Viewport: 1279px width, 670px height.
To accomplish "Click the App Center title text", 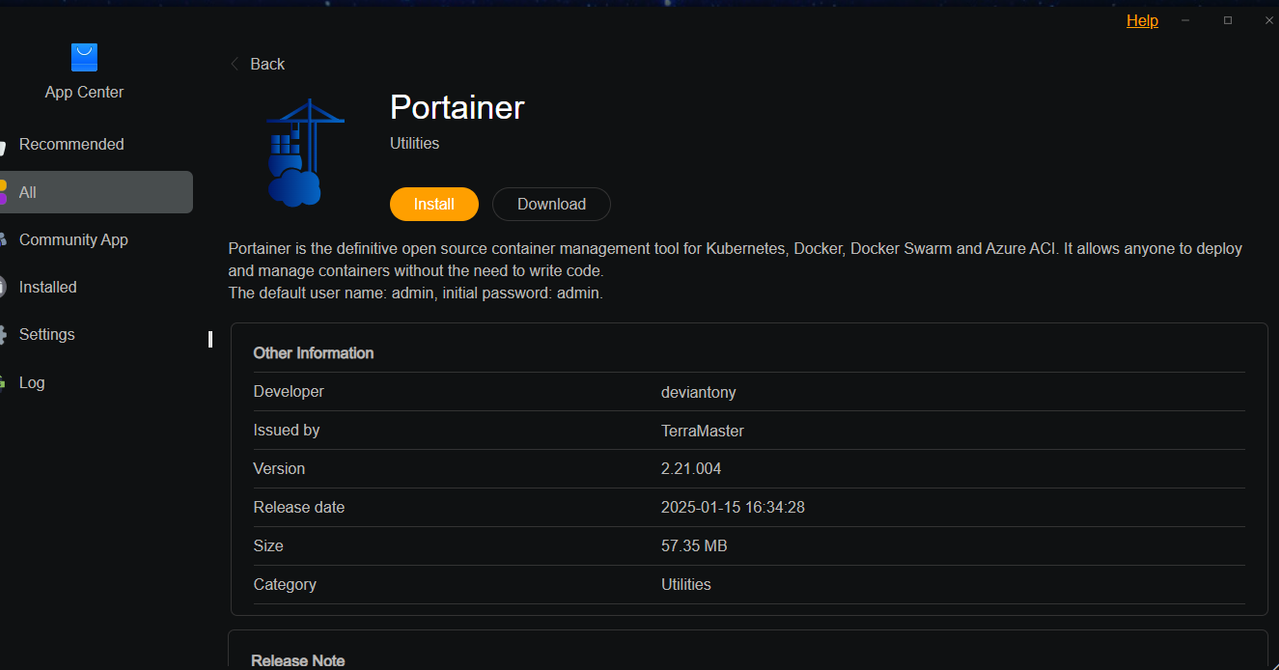I will click(84, 92).
